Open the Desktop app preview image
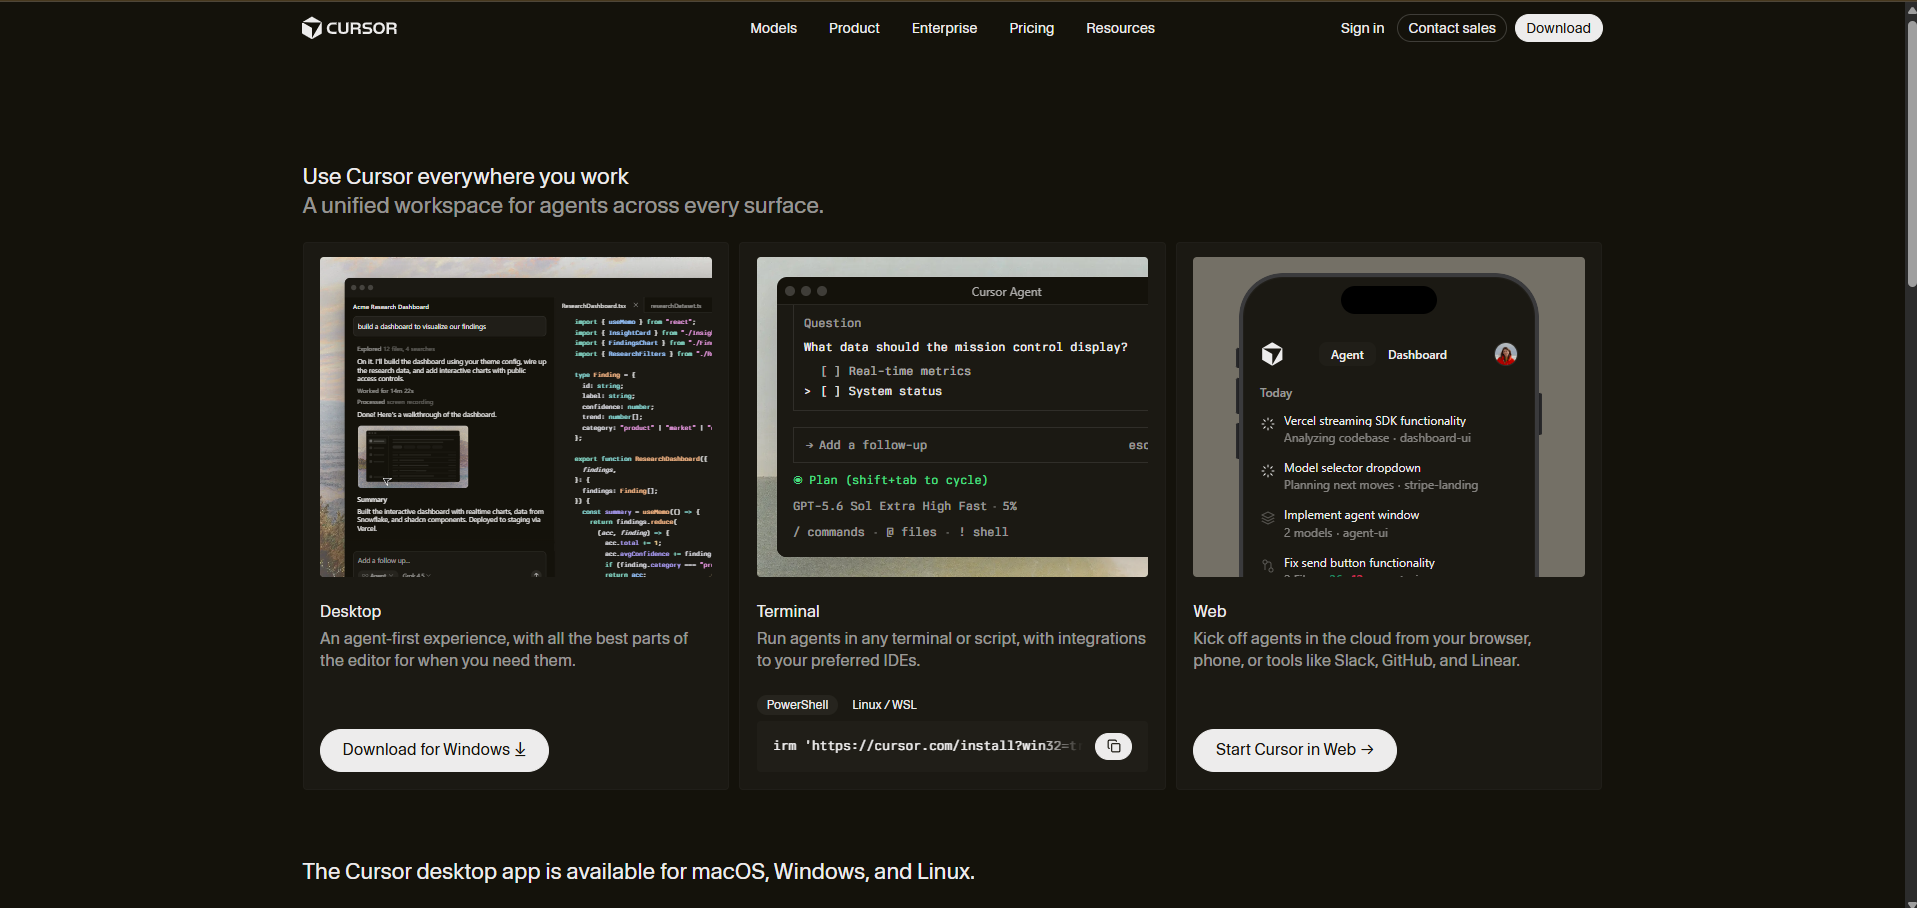1917x908 pixels. 516,417
